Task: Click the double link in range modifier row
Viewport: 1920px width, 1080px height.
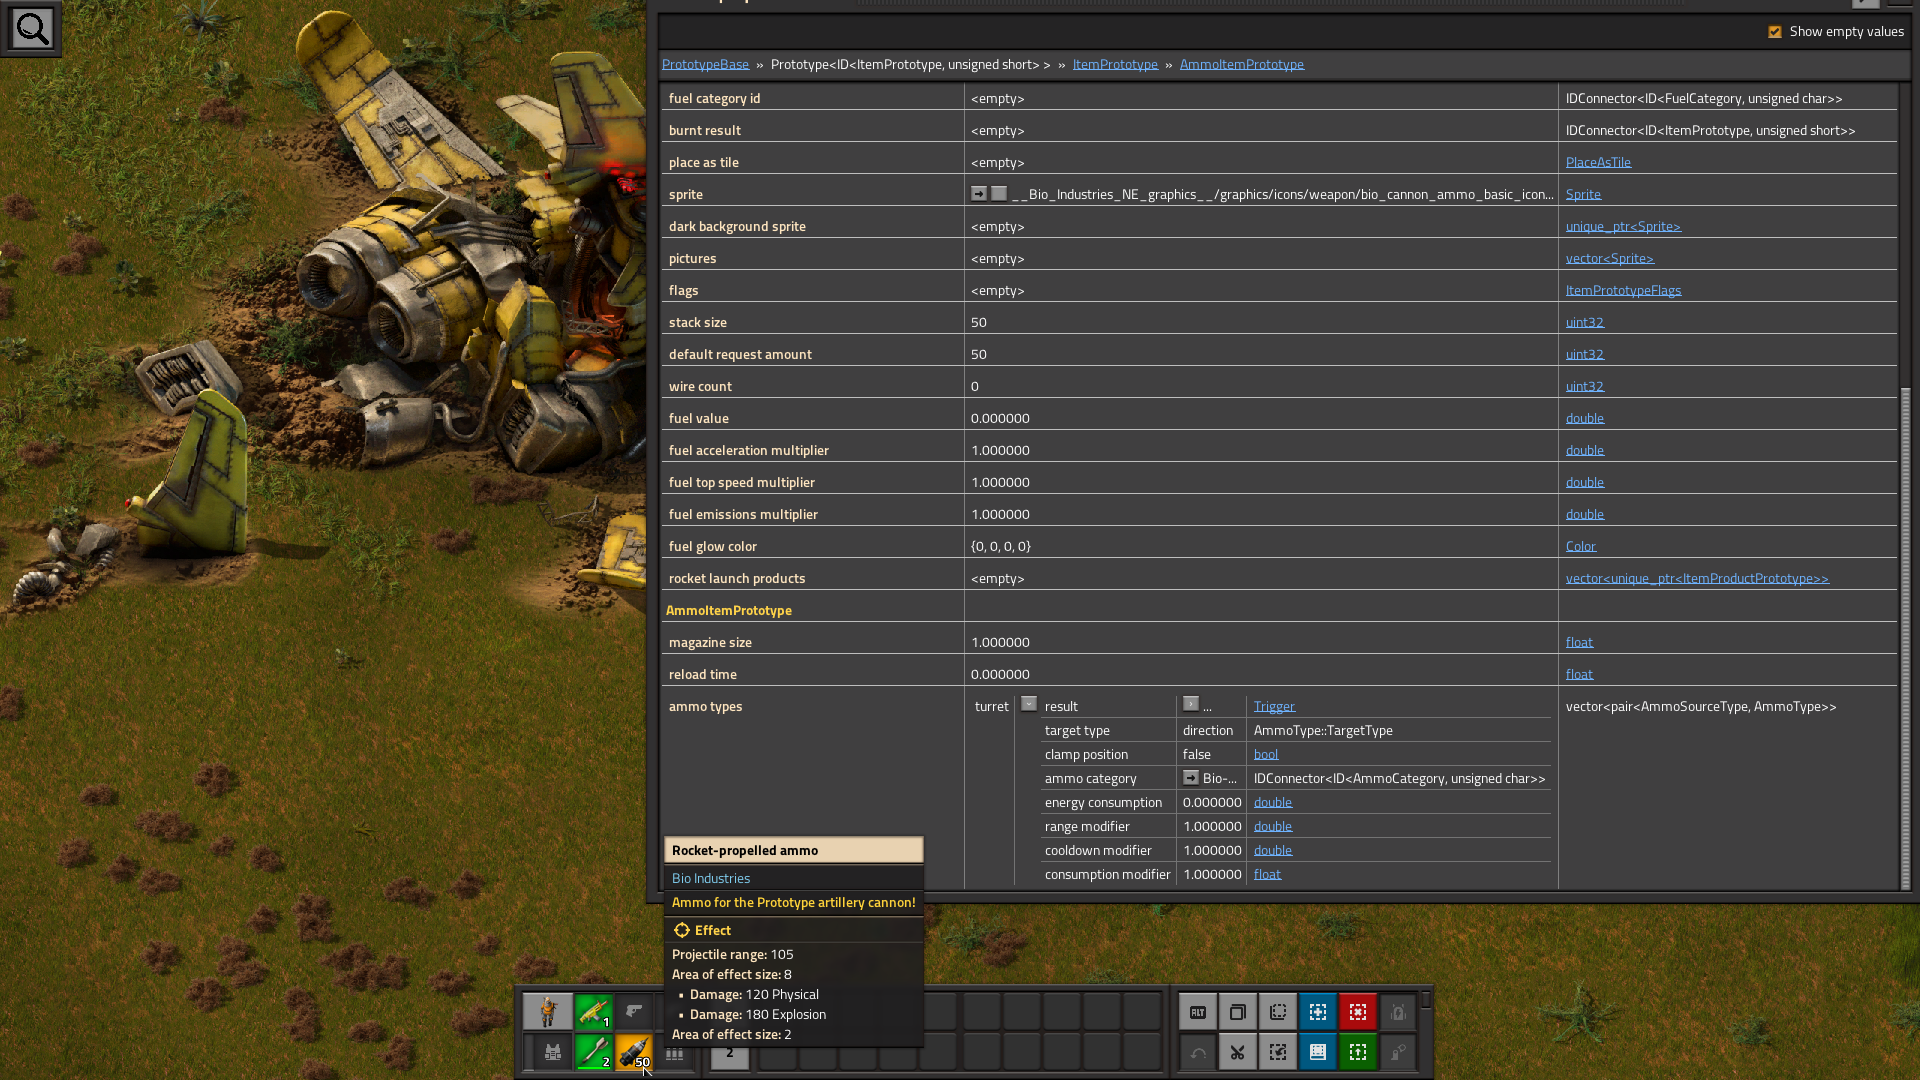Action: (1273, 826)
